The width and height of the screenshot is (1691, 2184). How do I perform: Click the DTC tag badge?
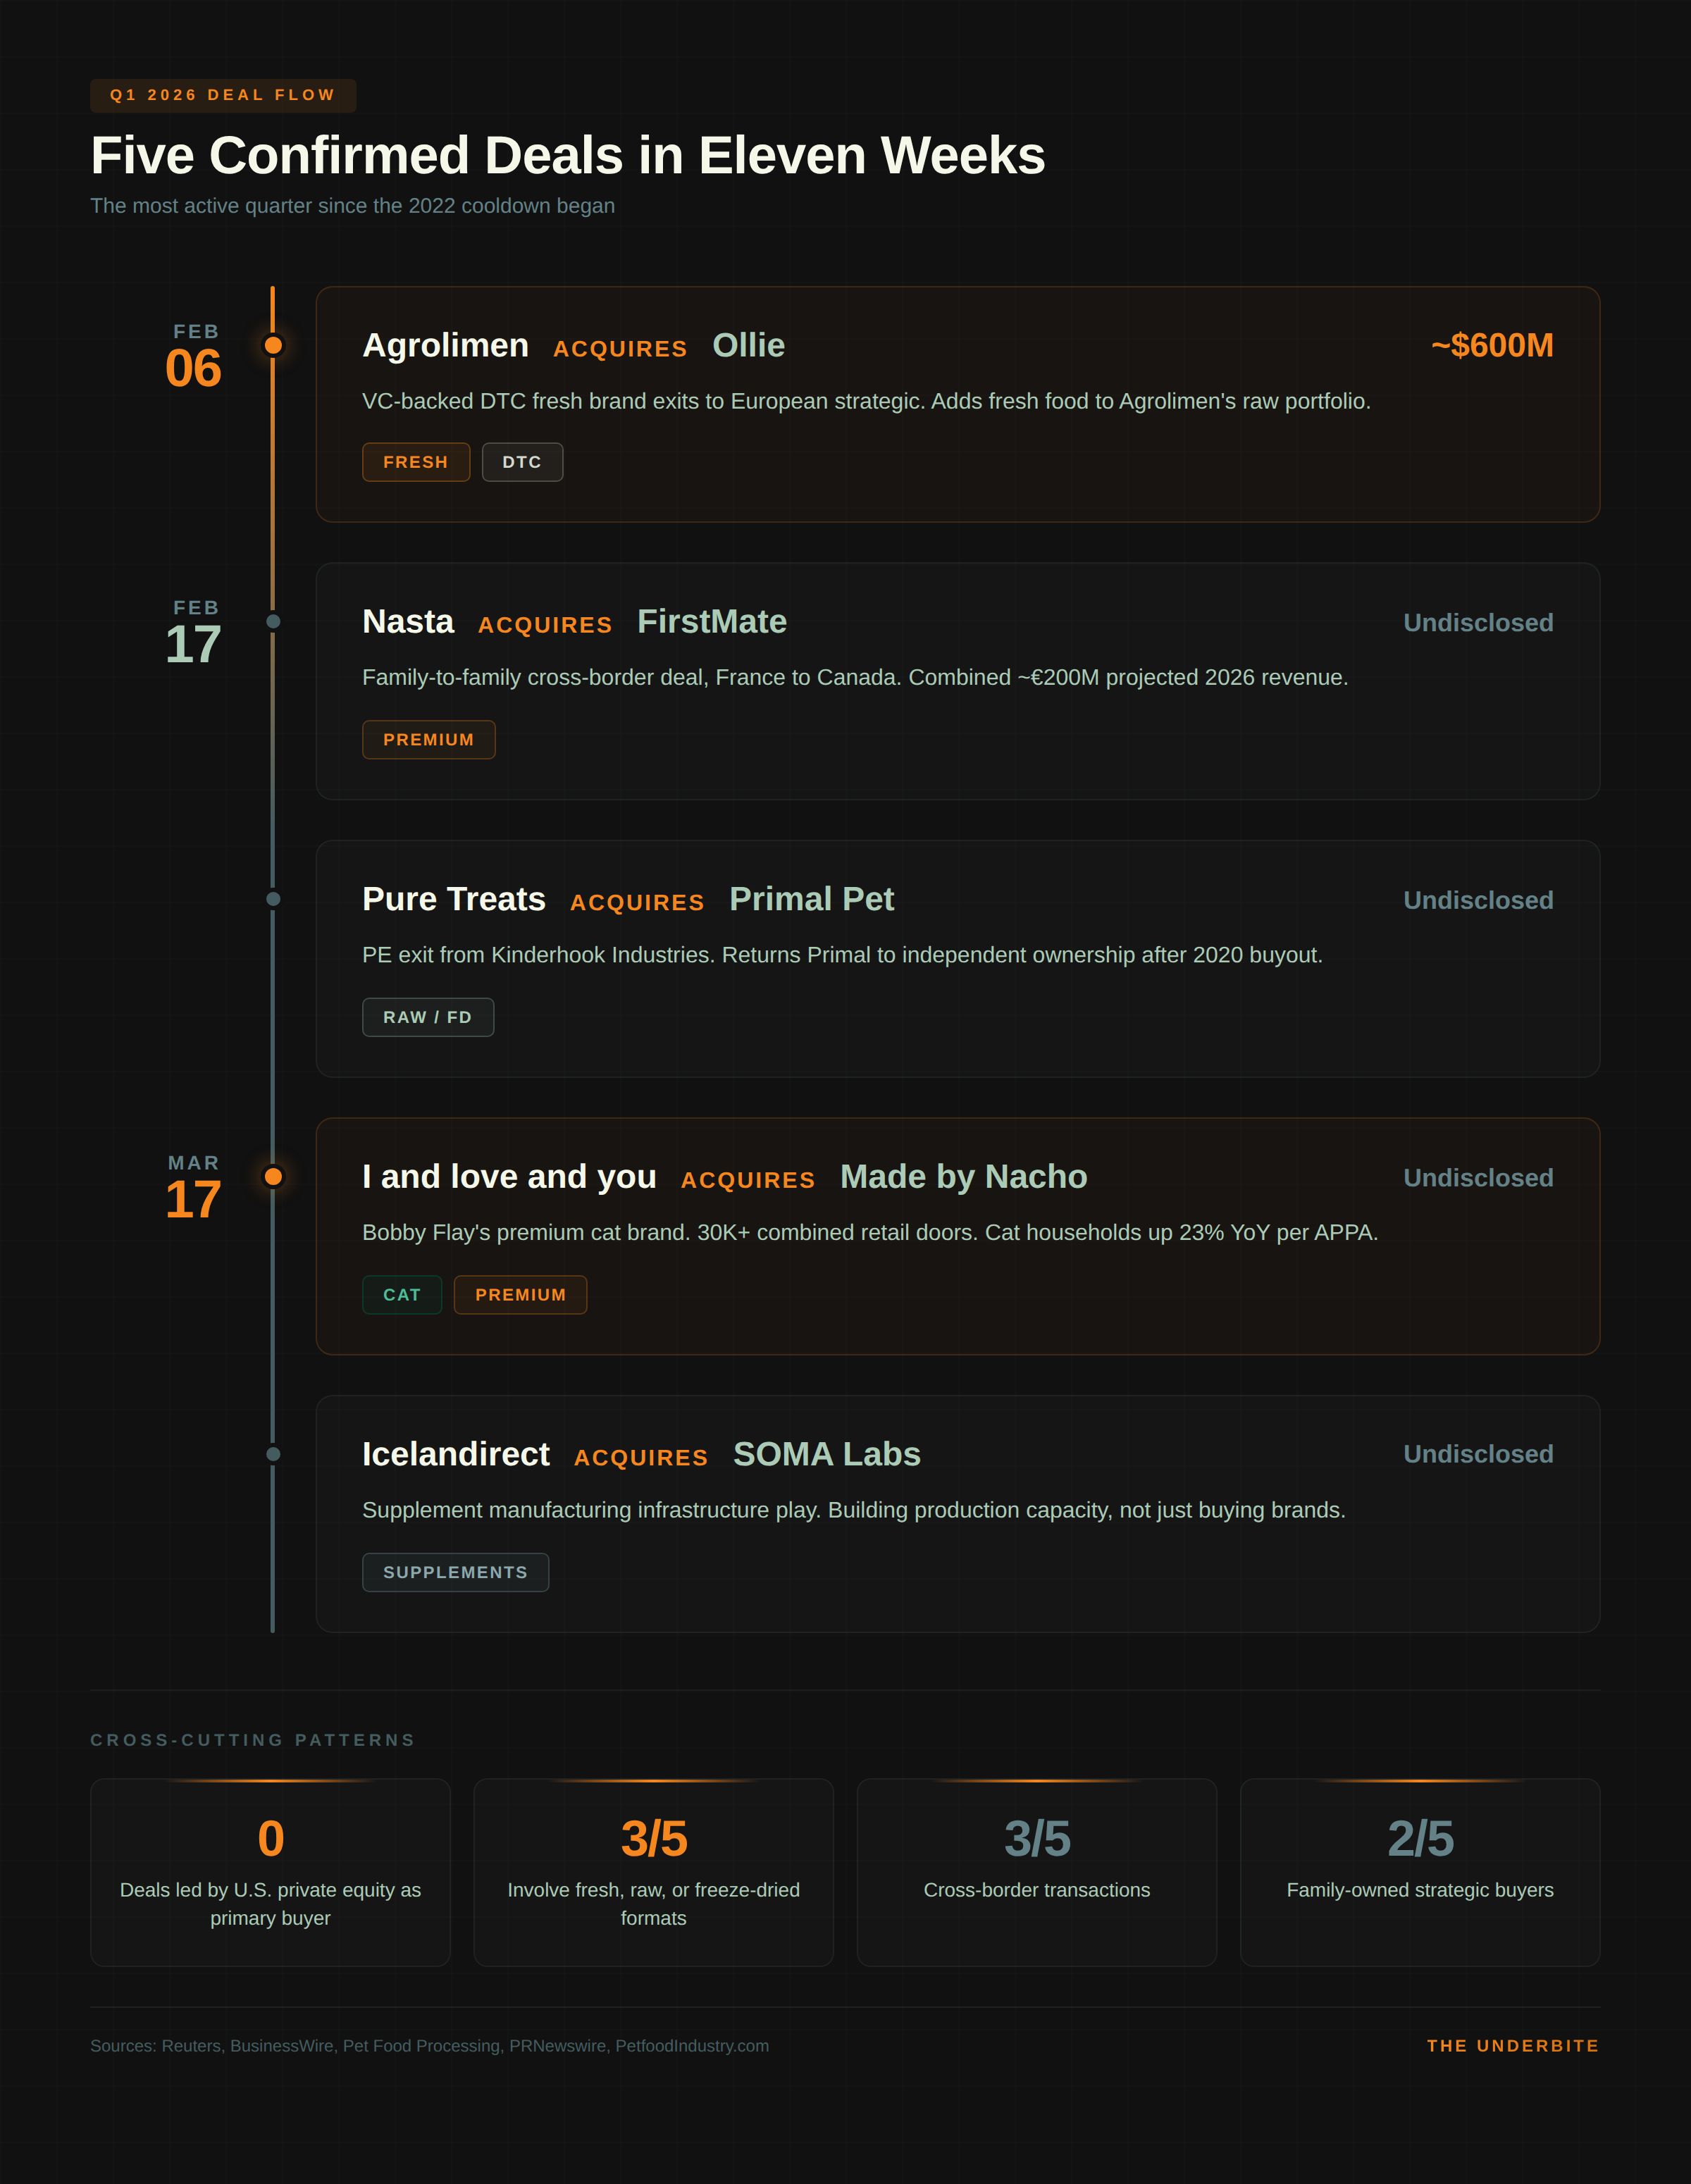[x=522, y=462]
